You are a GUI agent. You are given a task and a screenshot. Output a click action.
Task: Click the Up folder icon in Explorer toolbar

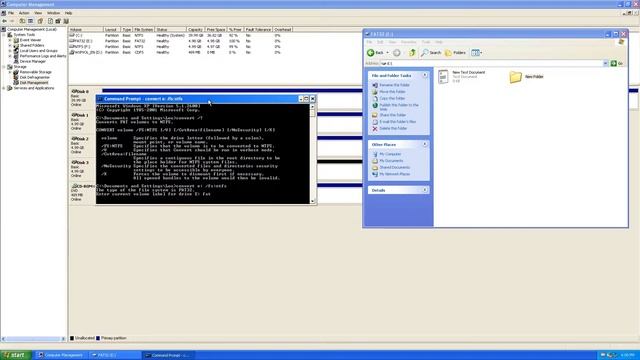pos(412,53)
